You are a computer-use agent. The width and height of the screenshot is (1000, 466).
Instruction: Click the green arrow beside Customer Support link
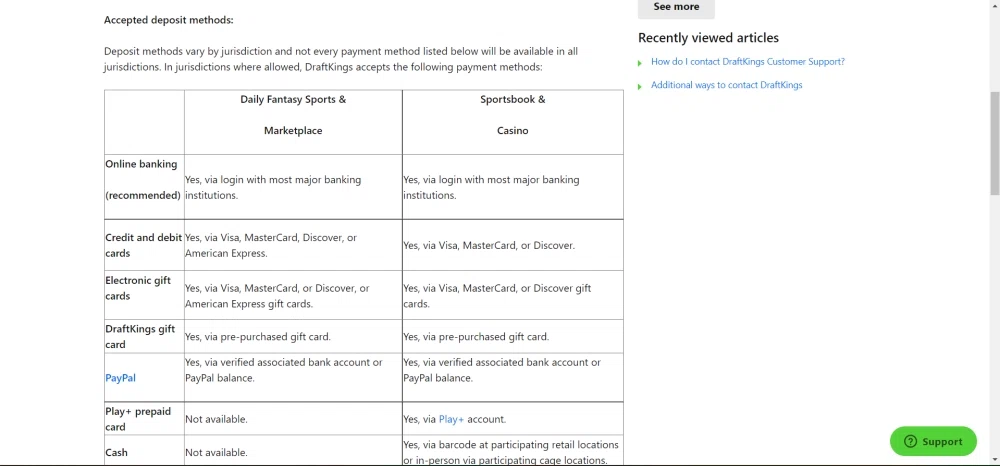coord(640,63)
